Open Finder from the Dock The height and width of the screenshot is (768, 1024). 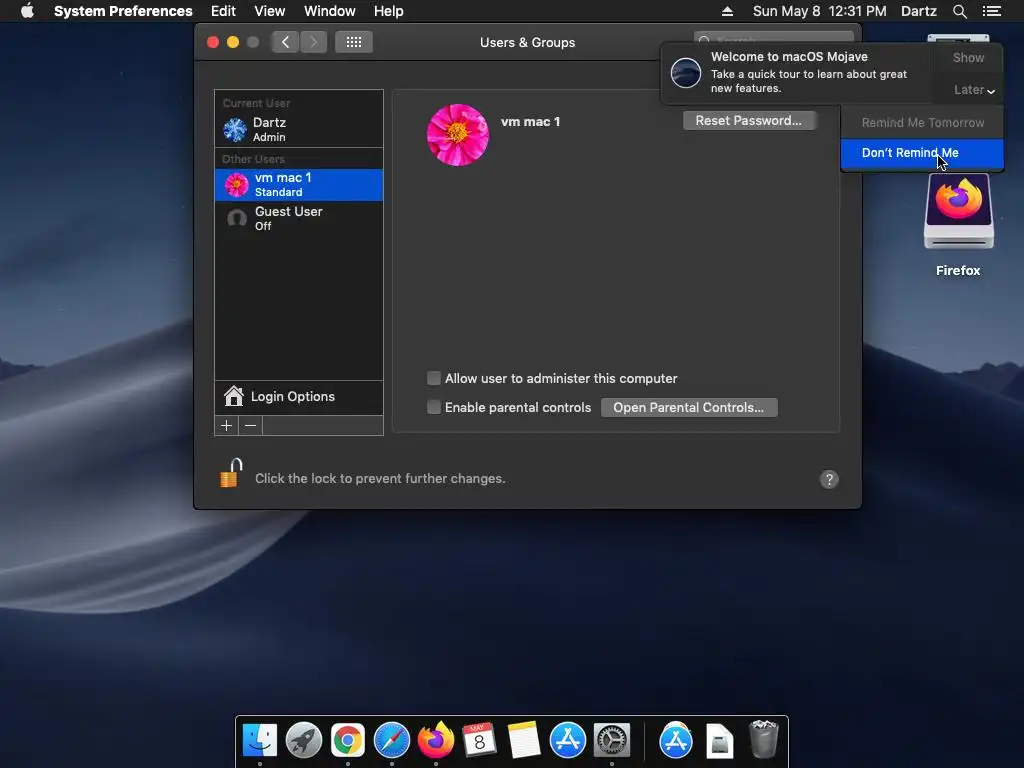(260, 740)
